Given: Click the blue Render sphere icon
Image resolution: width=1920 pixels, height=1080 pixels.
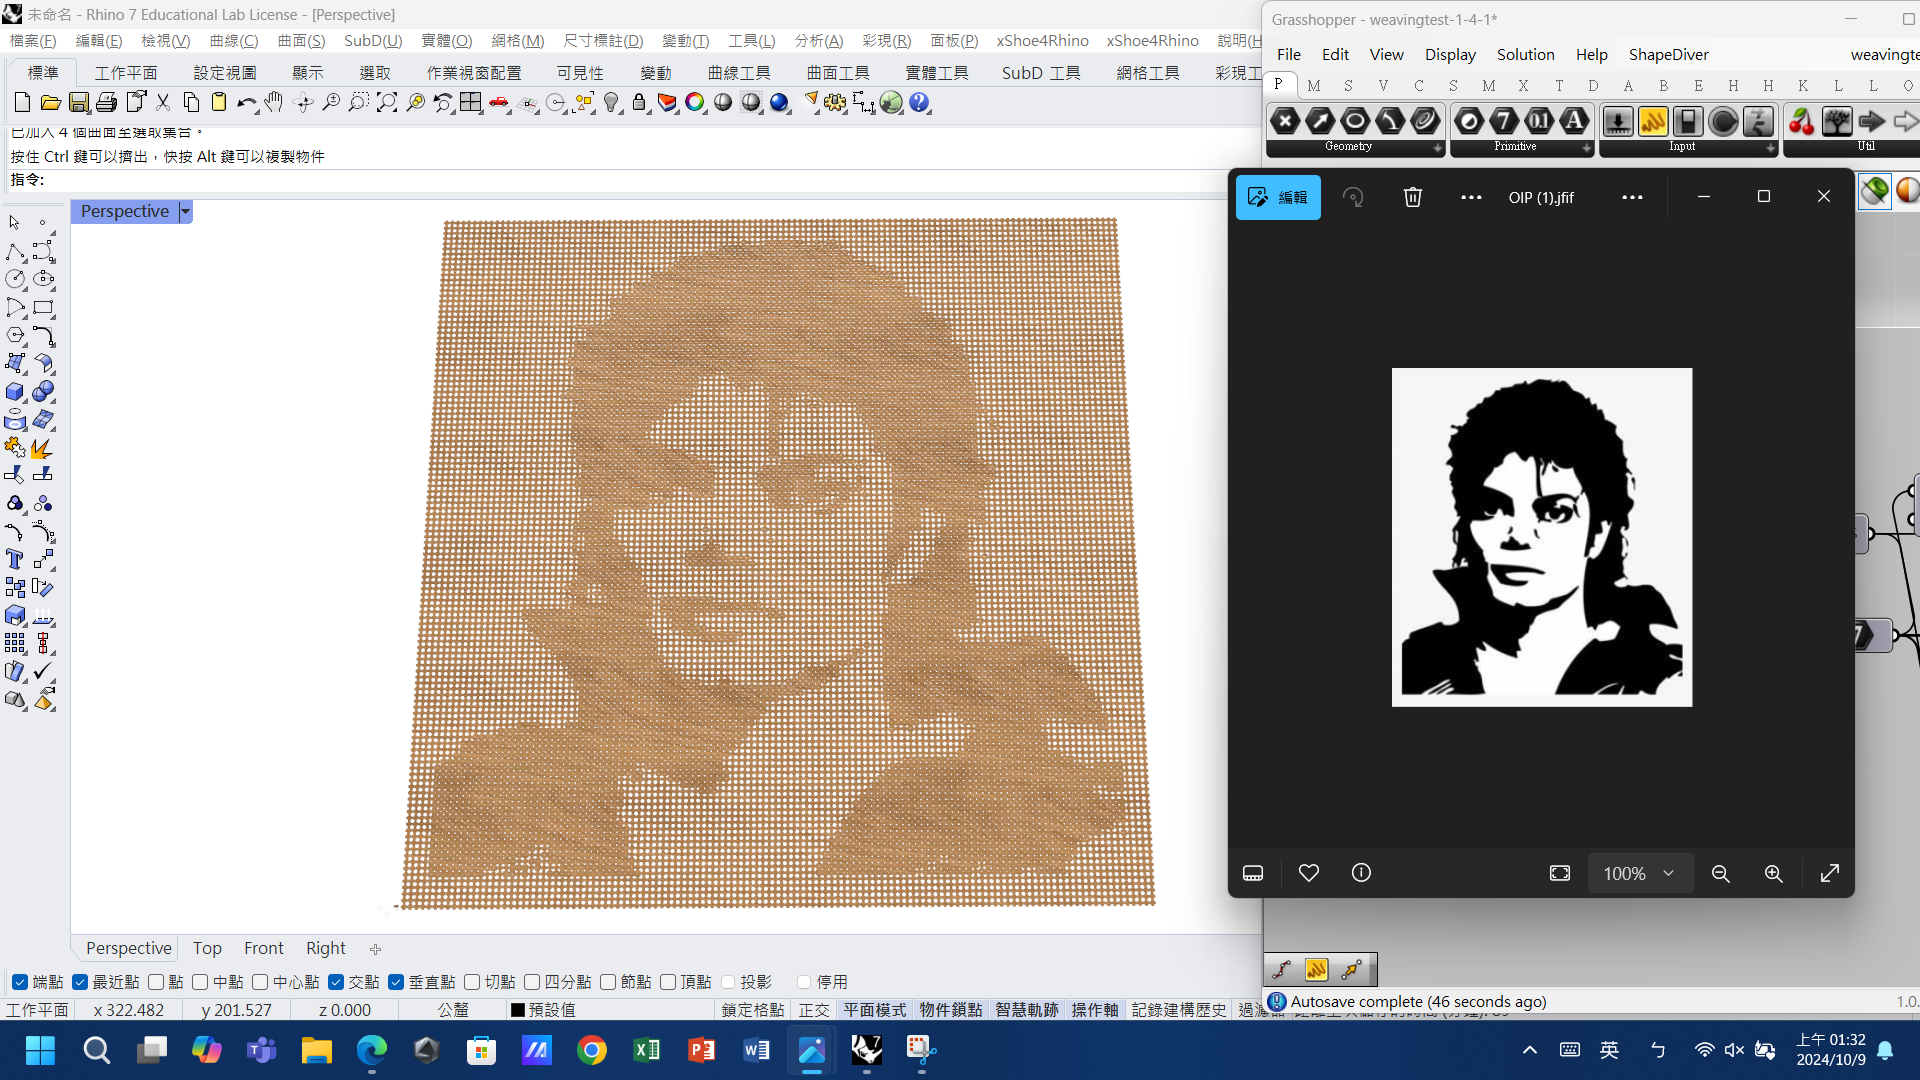Looking at the screenshot, I should (779, 102).
